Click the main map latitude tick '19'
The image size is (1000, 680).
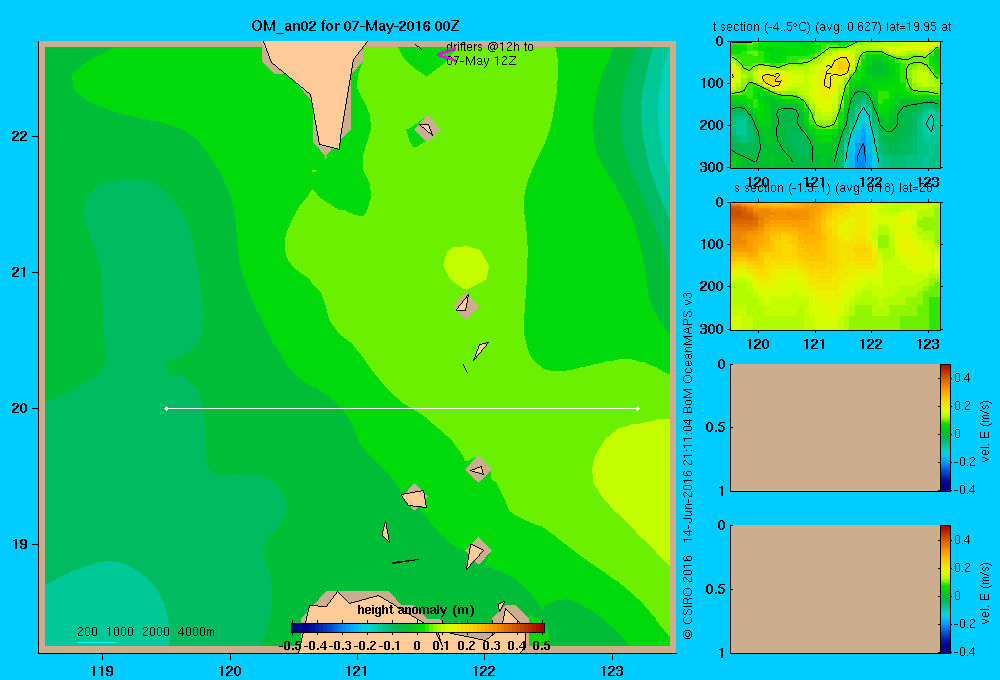[19, 544]
